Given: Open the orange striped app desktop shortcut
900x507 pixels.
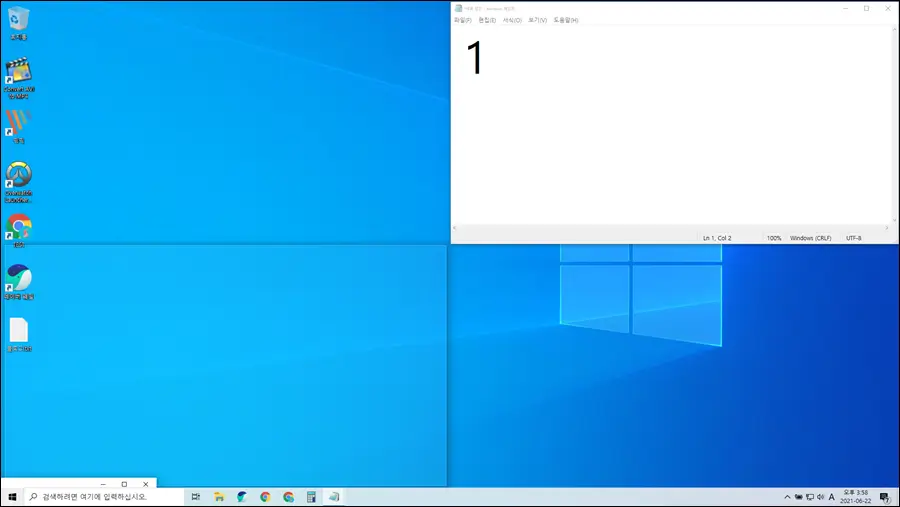Looking at the screenshot, I should point(18,127).
